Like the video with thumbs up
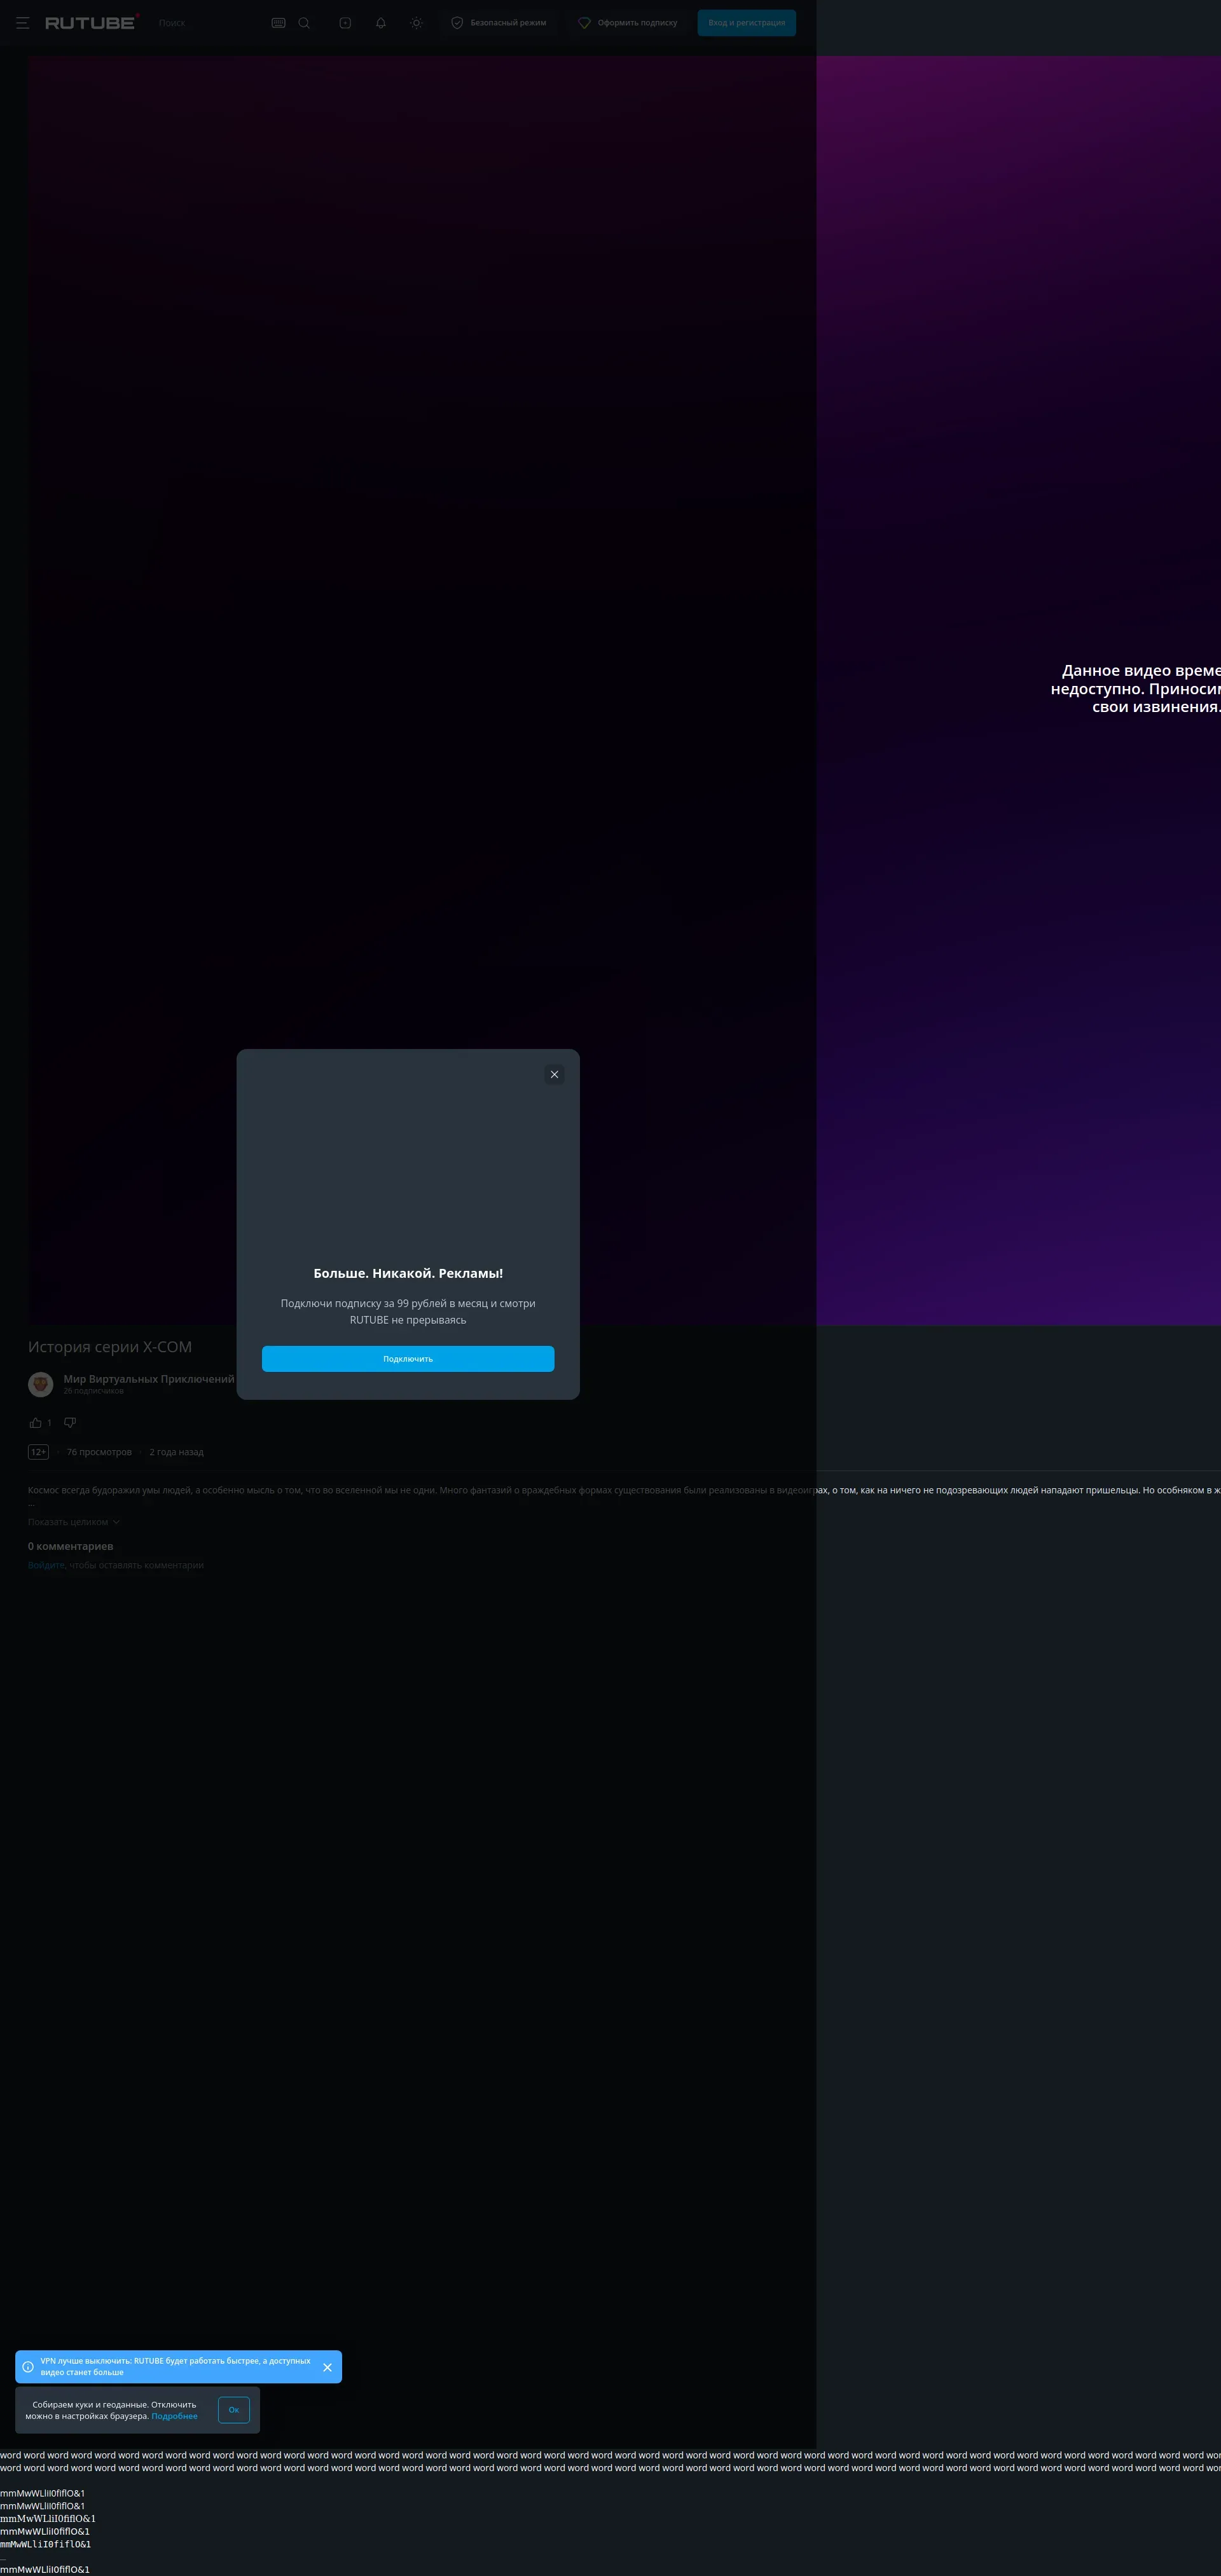 point(36,1422)
